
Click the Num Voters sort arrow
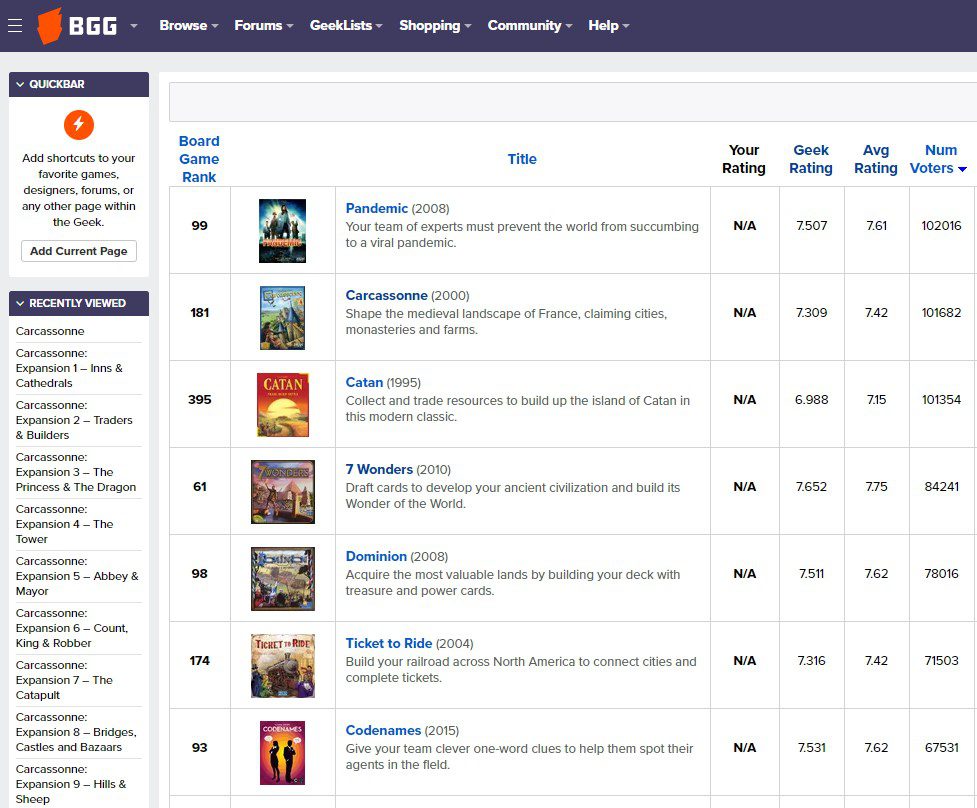point(962,169)
